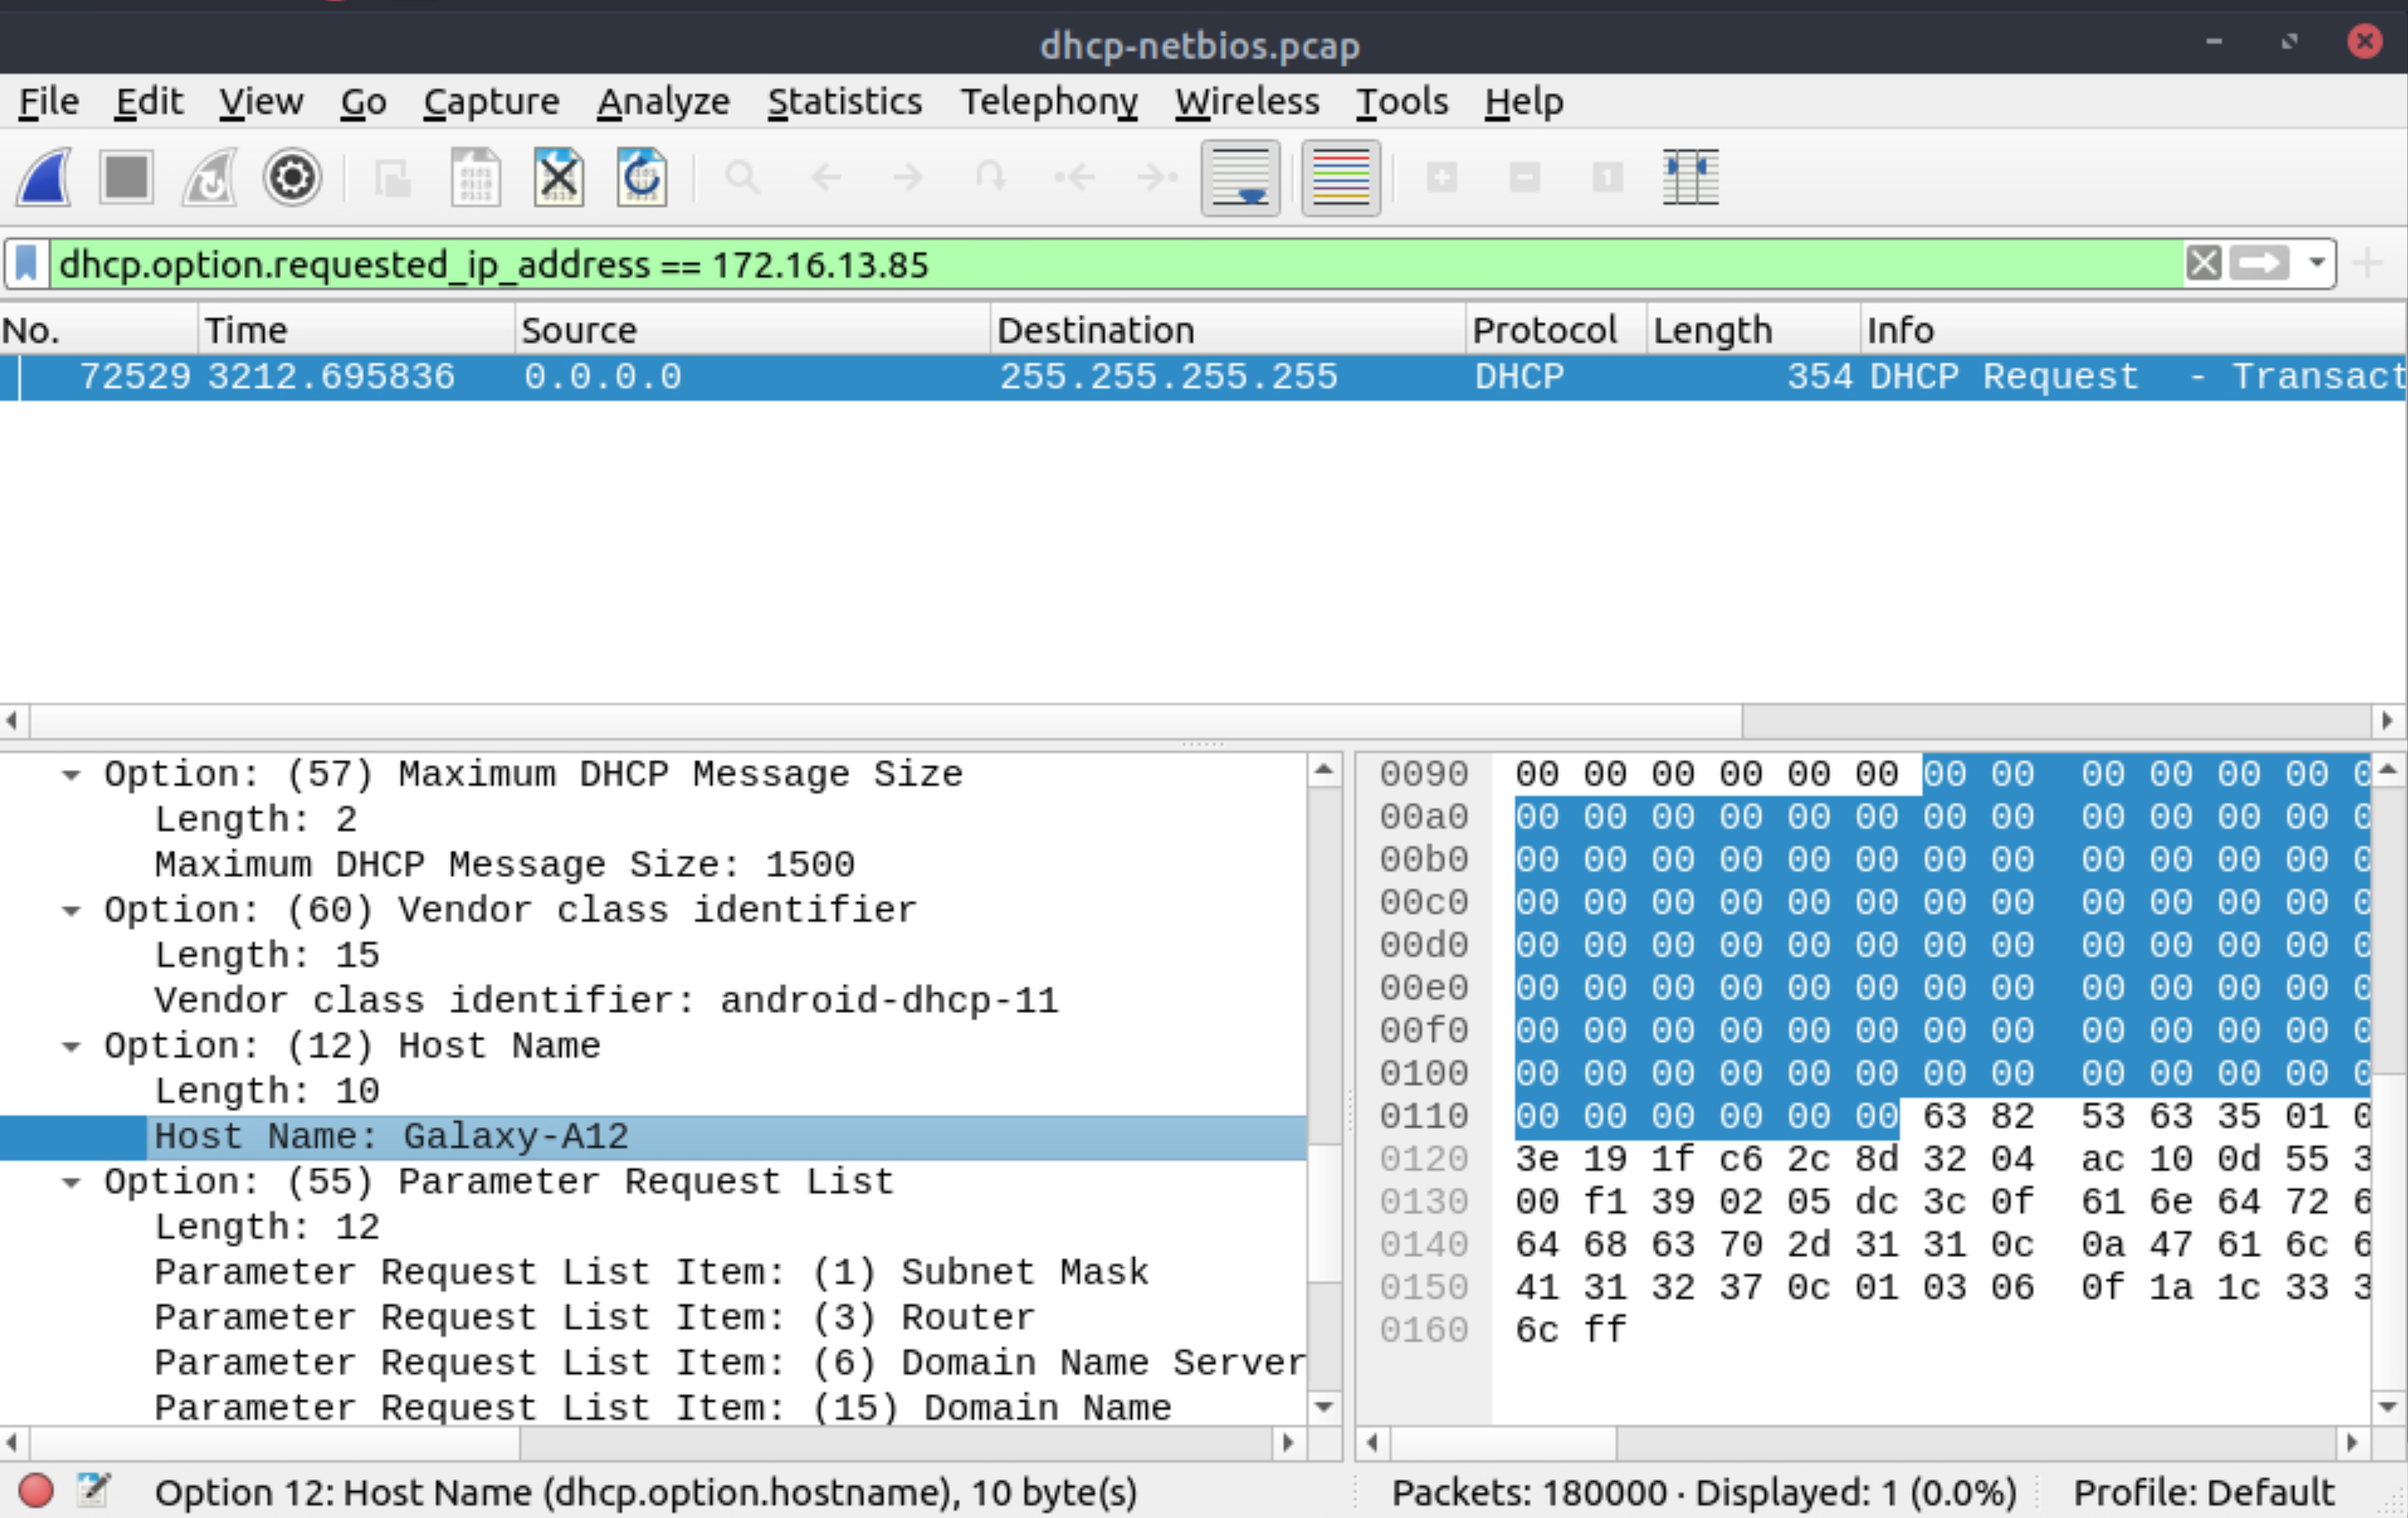Select packet 72529 DHCP Request row
Image resolution: width=2408 pixels, height=1518 pixels.
point(1203,377)
